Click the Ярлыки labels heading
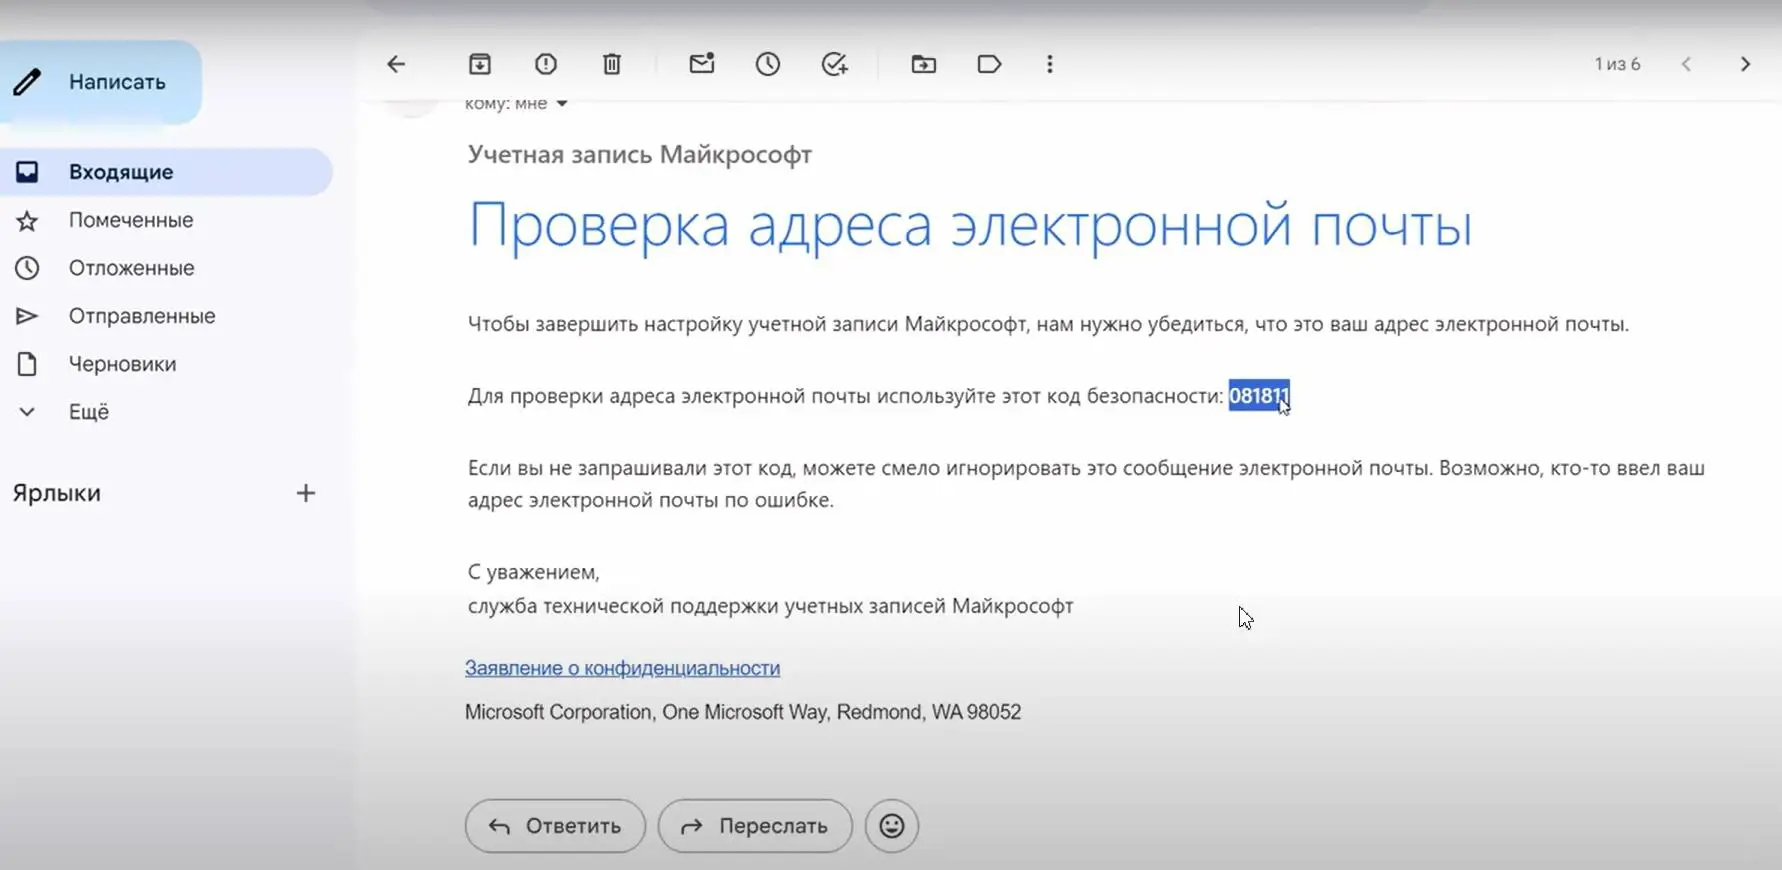Viewport: 1782px width, 870px height. [x=57, y=493]
